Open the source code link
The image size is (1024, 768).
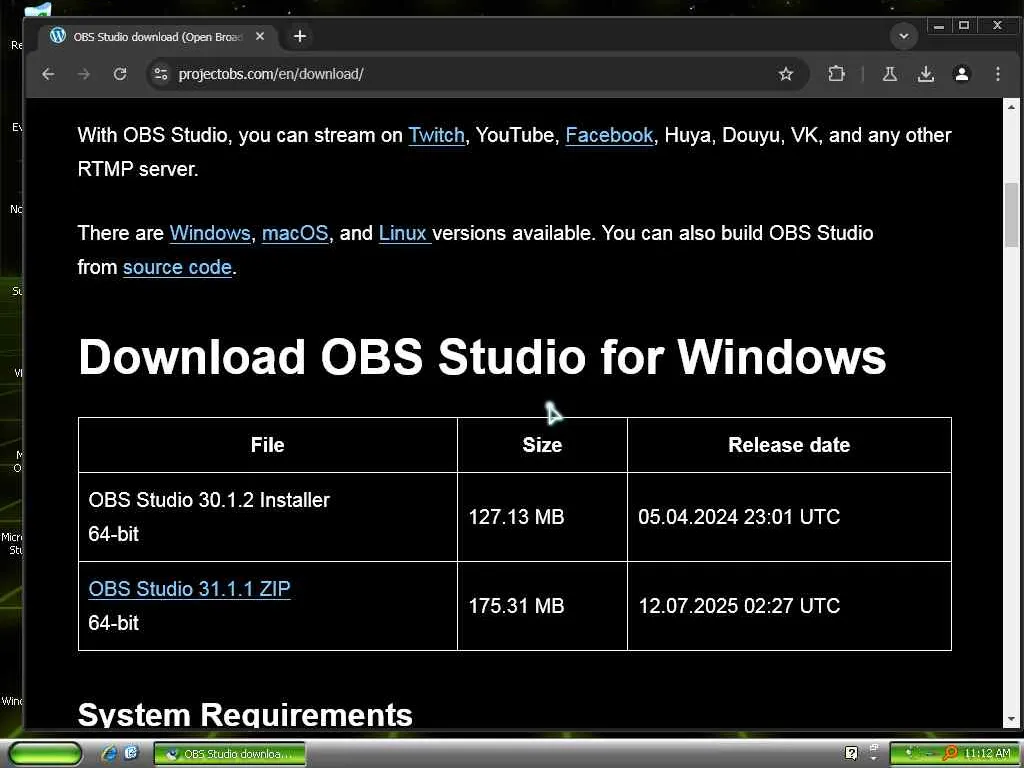177,267
